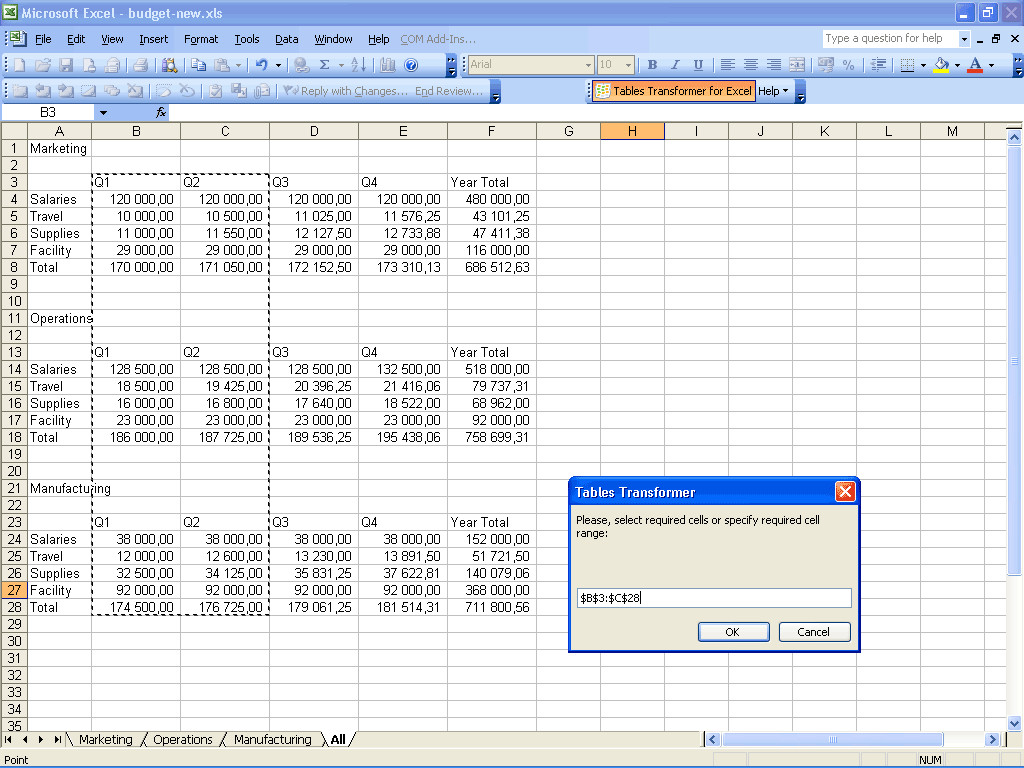Open the add-in Help dropdown menu
This screenshot has width=1024, height=768.
pyautogui.click(x=773, y=91)
